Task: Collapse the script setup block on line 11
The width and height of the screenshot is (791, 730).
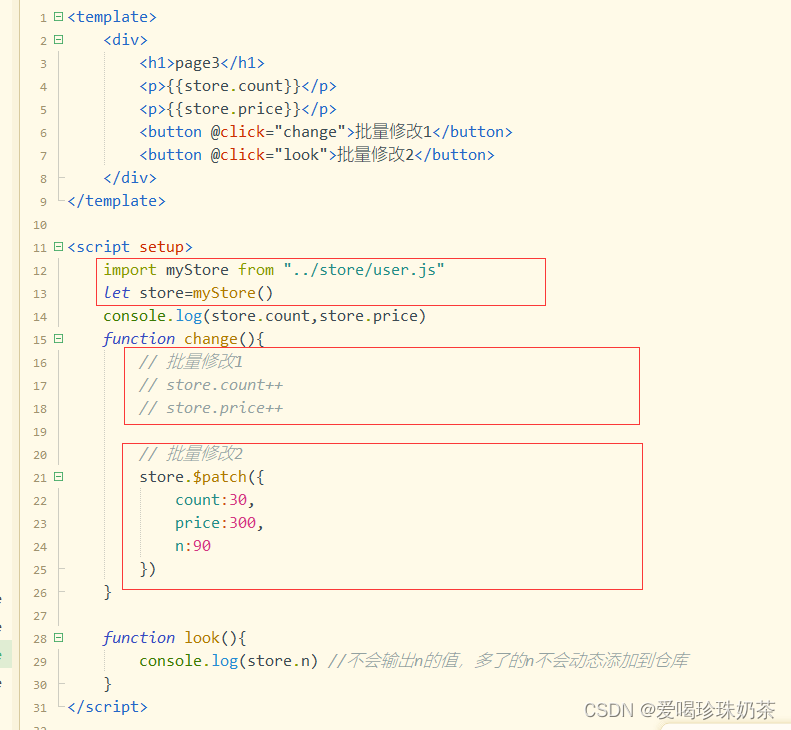Action: coord(59,247)
